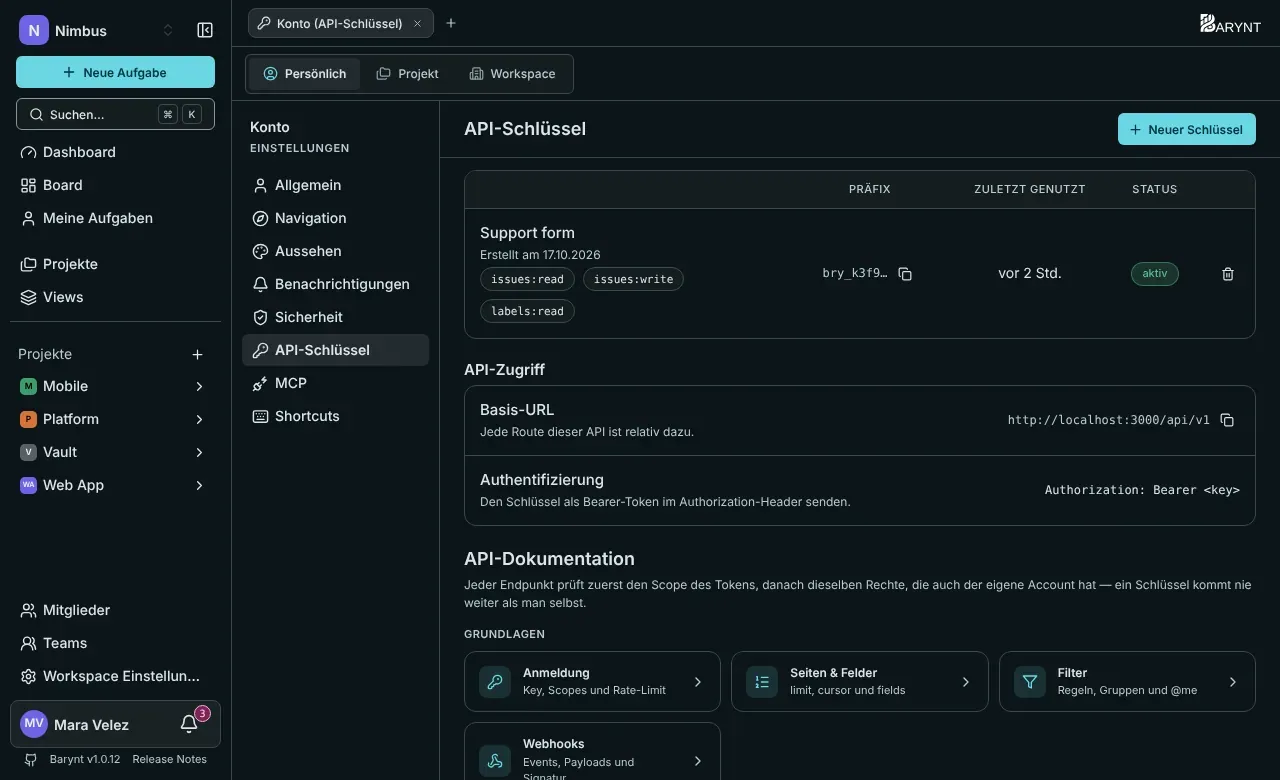
Task: Open Projekte in the sidebar
Action: tap(115, 264)
